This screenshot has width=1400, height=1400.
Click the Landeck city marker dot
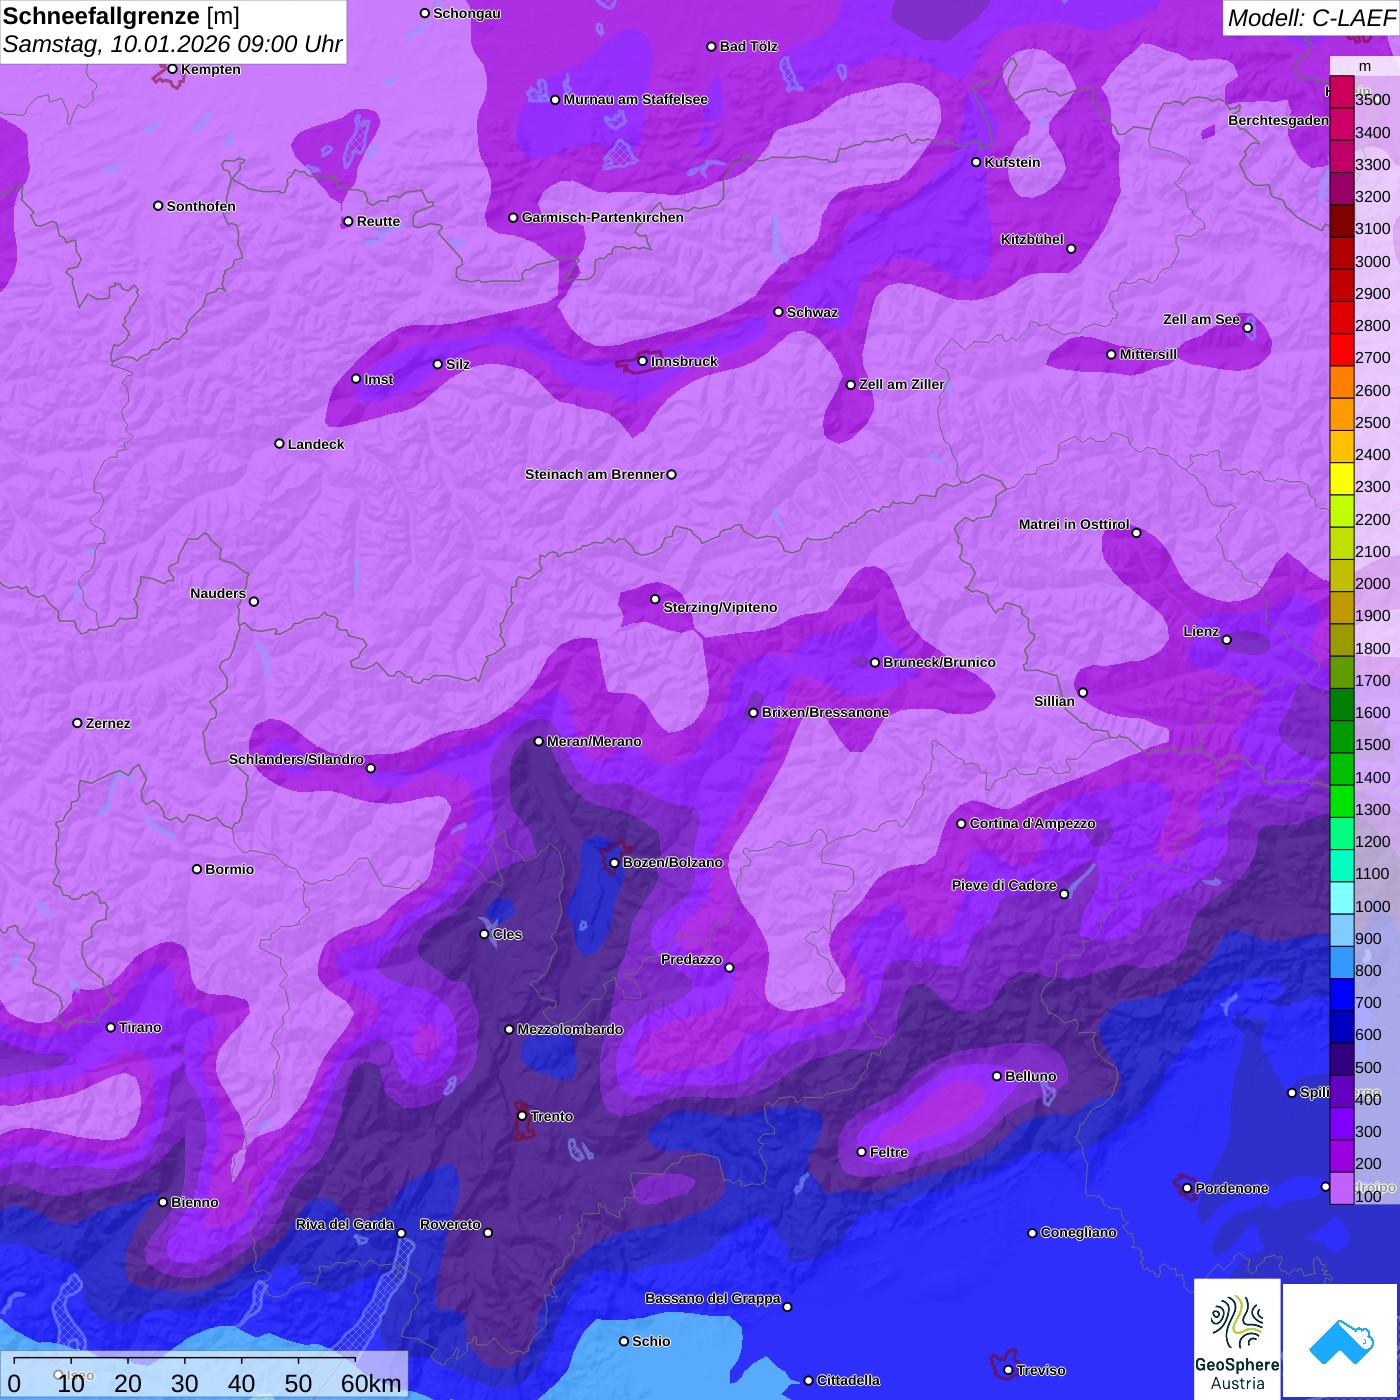[279, 444]
